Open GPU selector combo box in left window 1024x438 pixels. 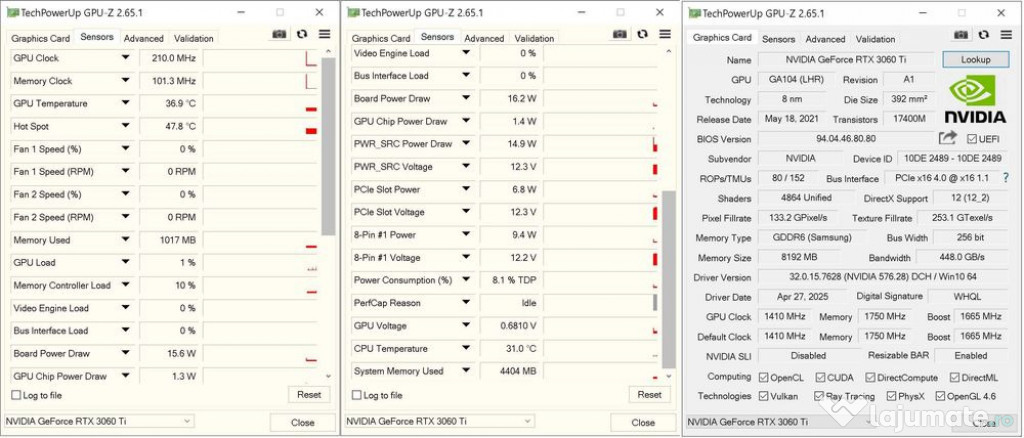pos(99,422)
